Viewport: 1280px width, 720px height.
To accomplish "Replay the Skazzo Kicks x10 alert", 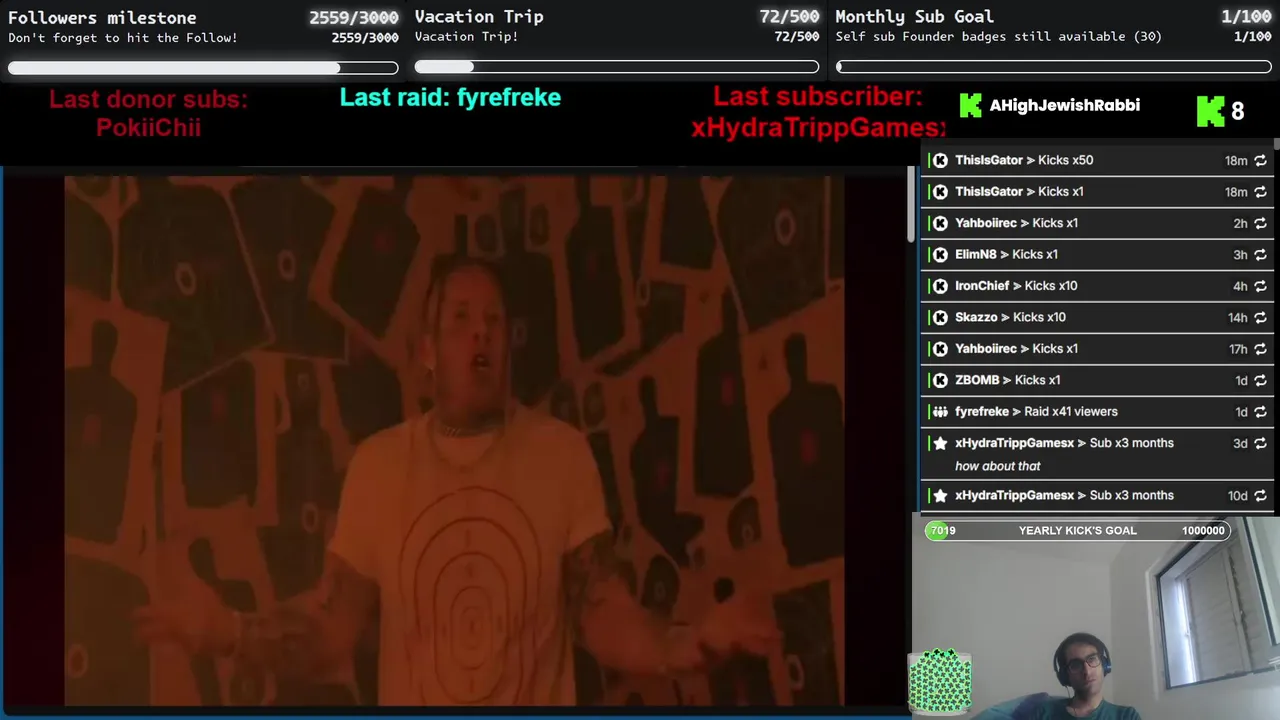I will [x=1260, y=318].
